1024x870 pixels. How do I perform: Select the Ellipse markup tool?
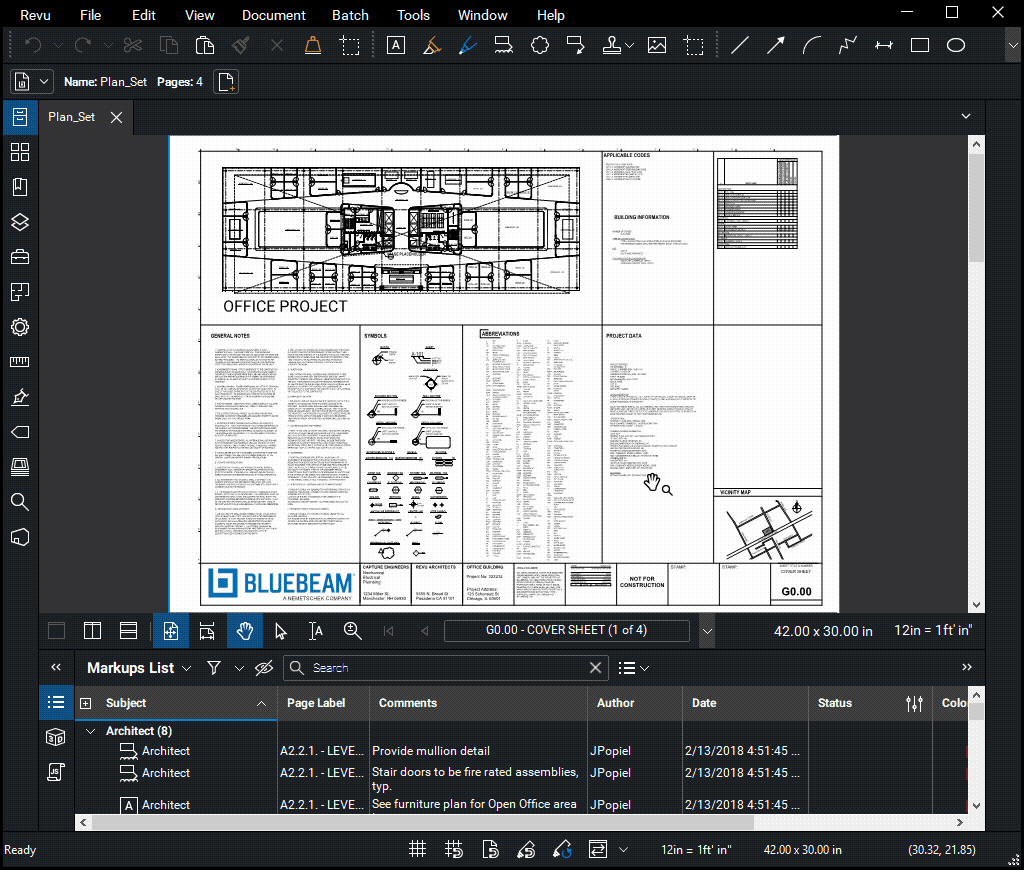tap(955, 44)
